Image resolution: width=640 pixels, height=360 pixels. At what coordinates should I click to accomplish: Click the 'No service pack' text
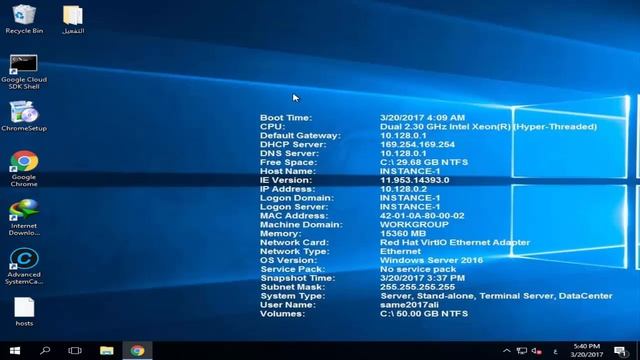418,269
